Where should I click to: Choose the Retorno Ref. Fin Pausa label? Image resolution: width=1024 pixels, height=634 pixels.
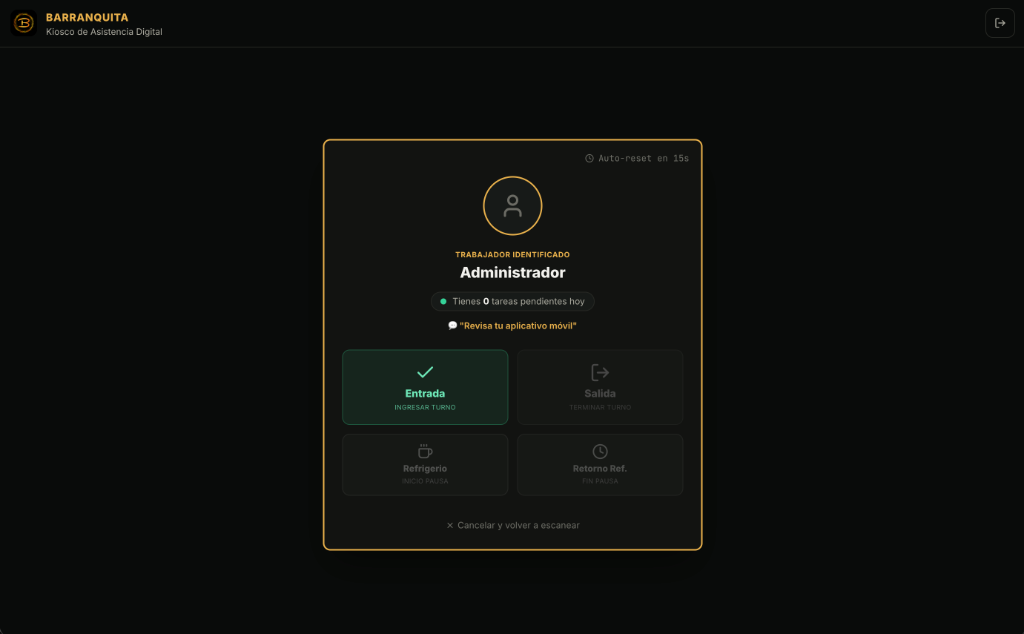tap(600, 474)
